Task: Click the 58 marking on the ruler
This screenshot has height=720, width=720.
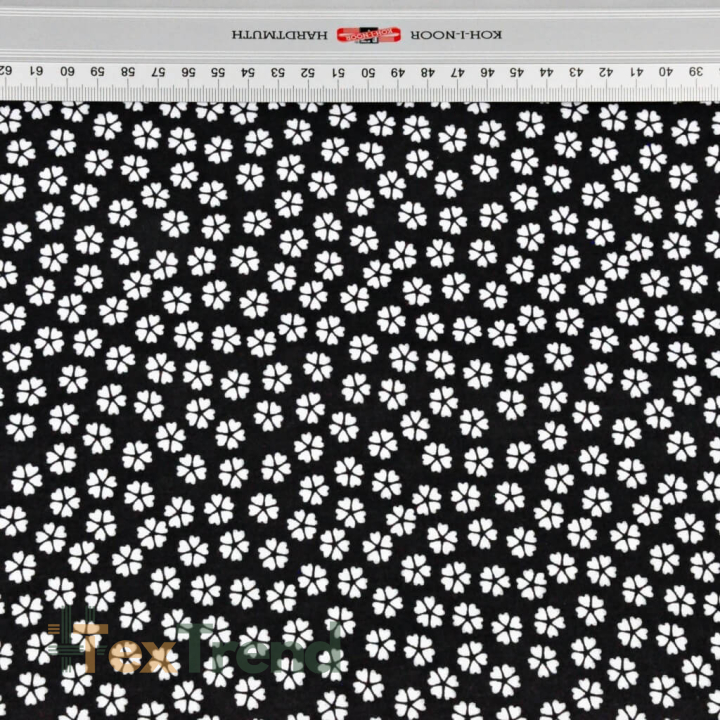Action: coord(128,72)
